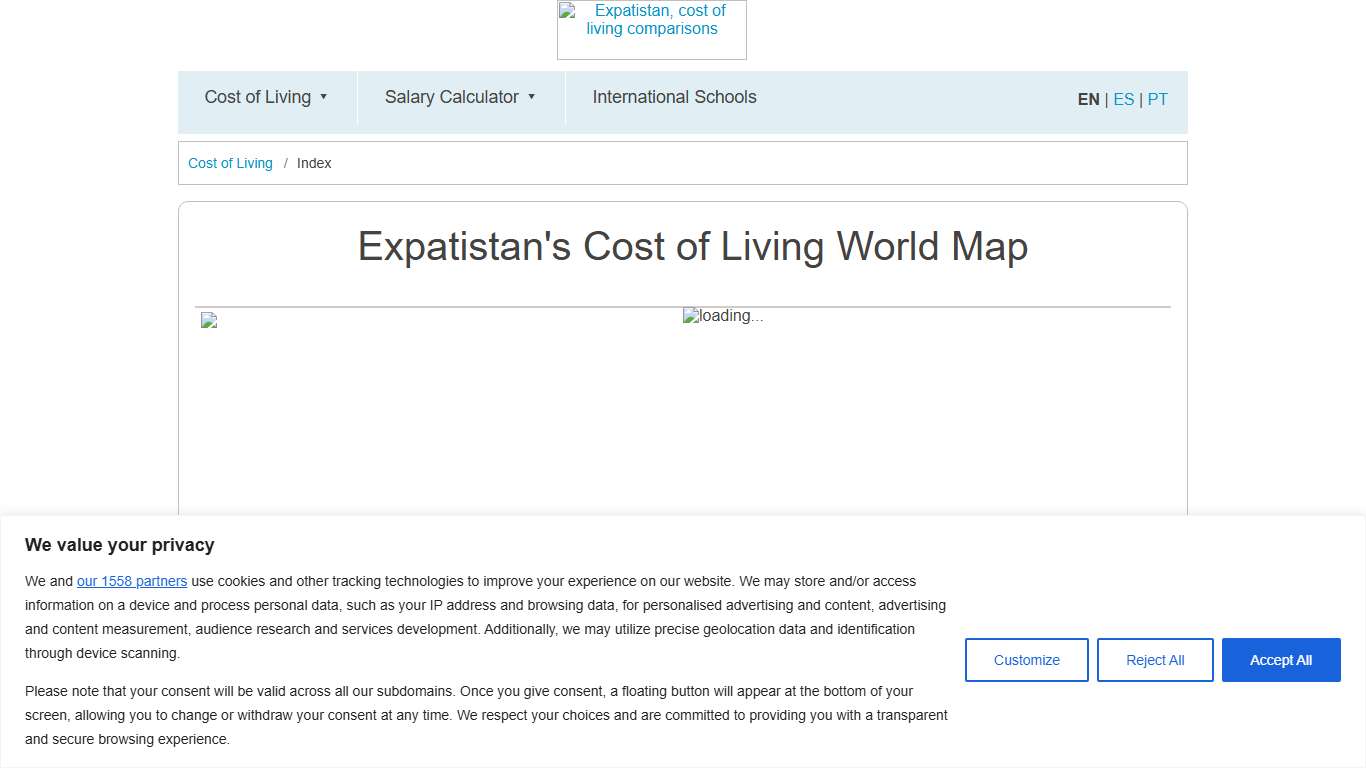The image size is (1366, 768).
Task: Click the broken image placeholder on the left
Action: 208,320
